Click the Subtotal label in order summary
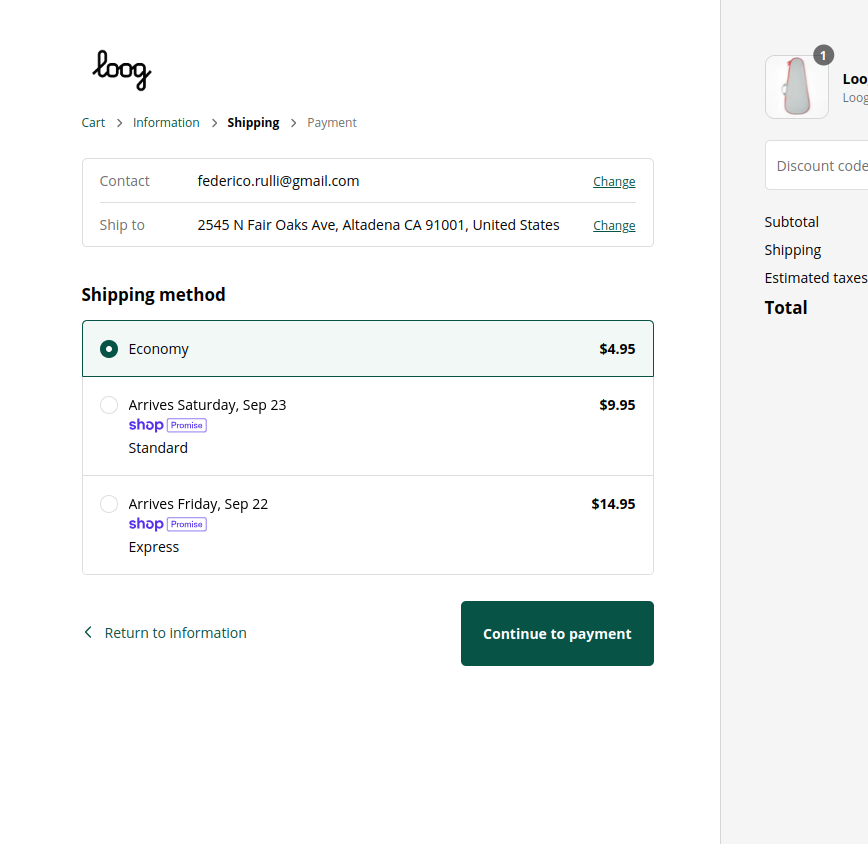This screenshot has height=844, width=868. 792,222
